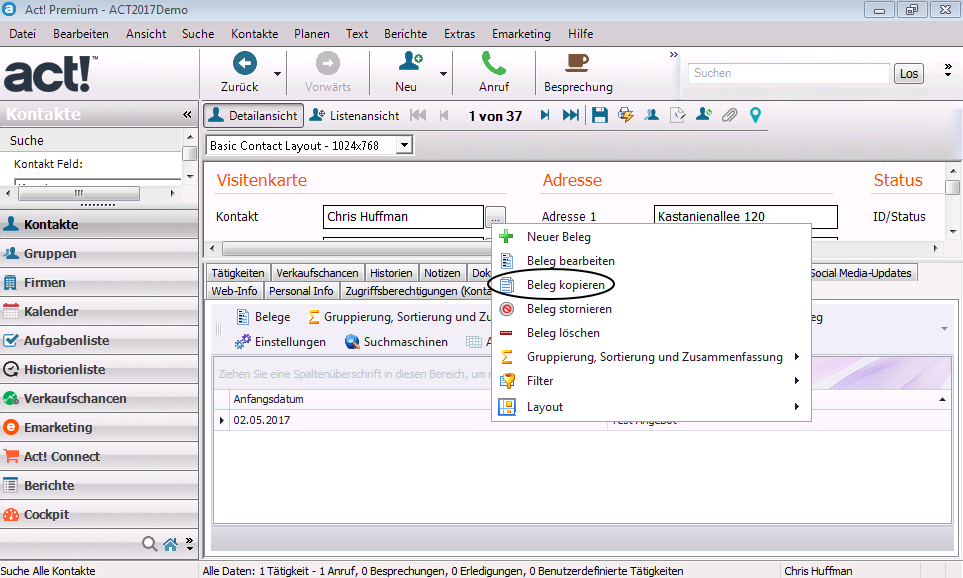Start a call with the Anruf icon
Image resolution: width=963 pixels, height=578 pixels.
click(493, 63)
